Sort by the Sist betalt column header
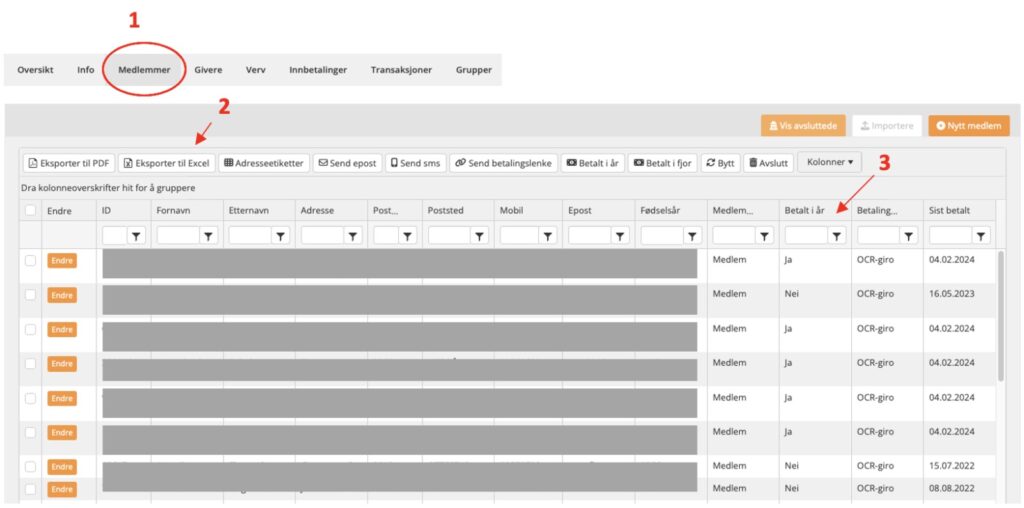 point(950,211)
